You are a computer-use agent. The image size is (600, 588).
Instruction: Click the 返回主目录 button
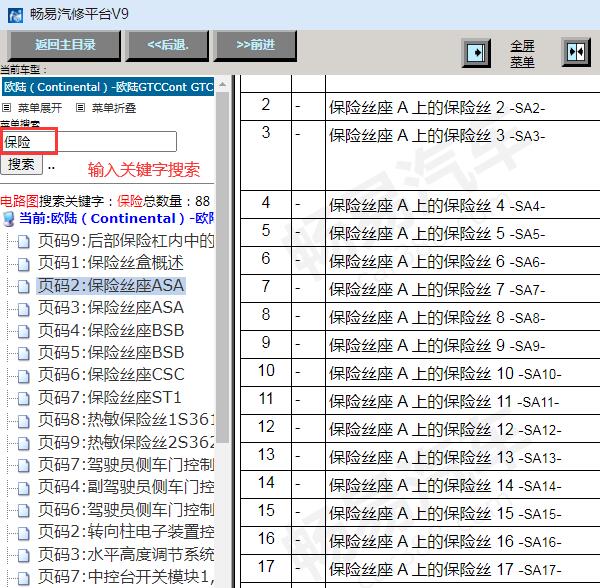click(x=65, y=45)
